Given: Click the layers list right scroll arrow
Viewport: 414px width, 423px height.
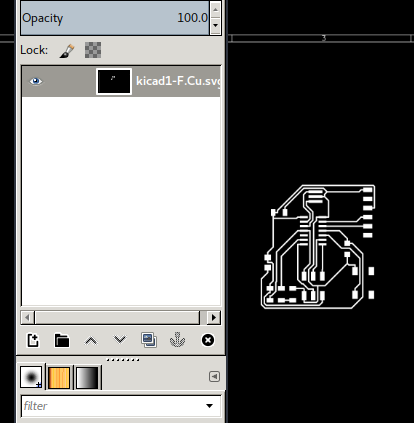Looking at the screenshot, I should click(x=214, y=318).
